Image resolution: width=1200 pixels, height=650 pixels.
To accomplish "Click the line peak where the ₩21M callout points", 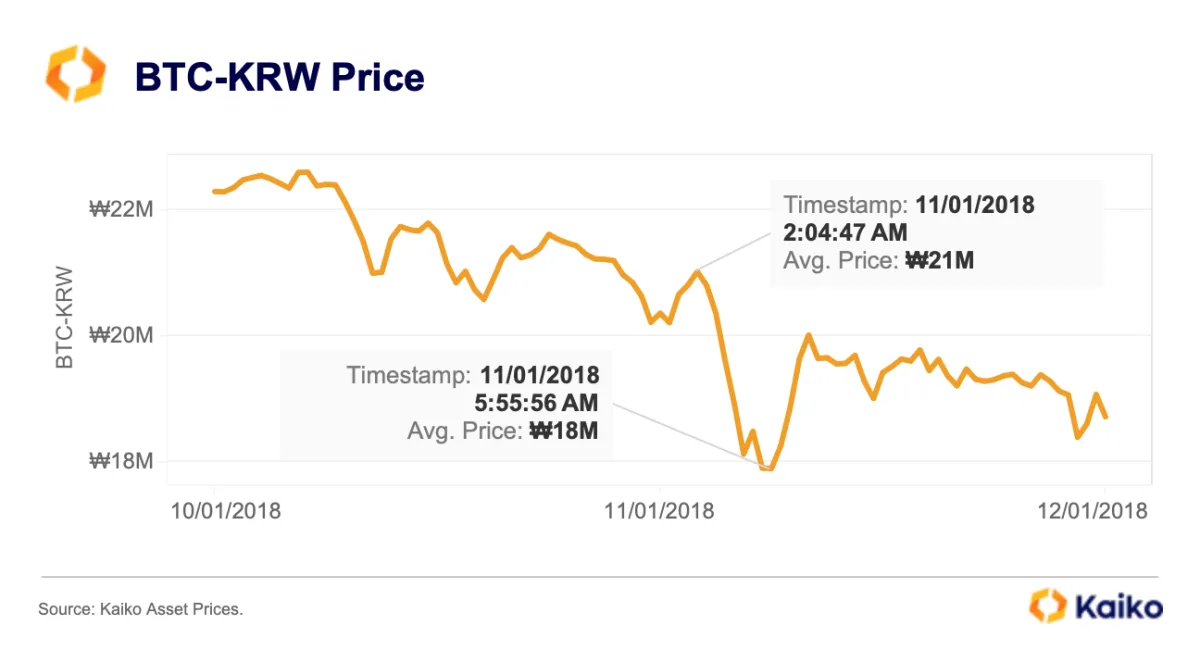I will tap(697, 271).
